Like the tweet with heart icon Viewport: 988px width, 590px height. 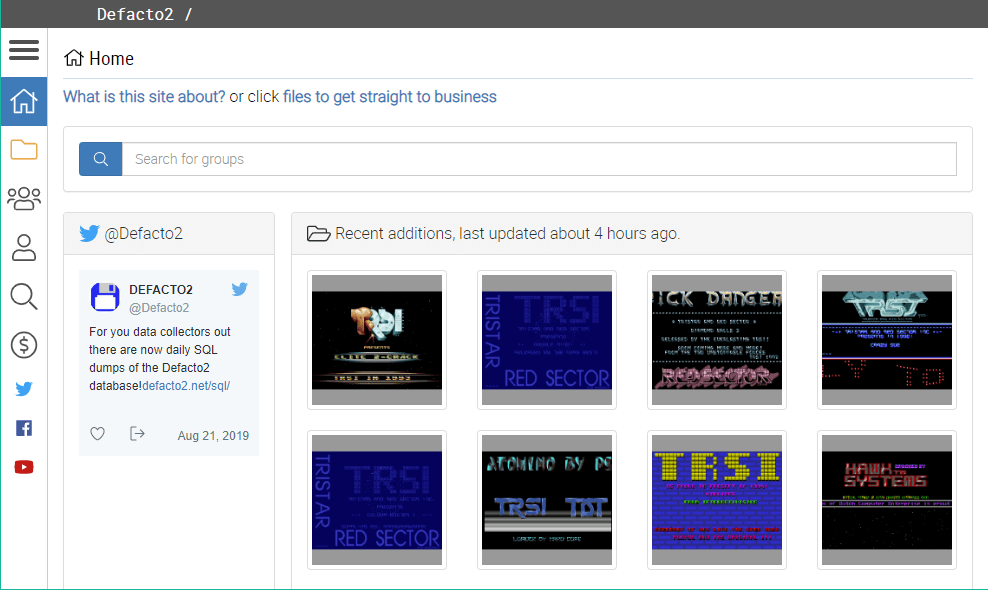tap(98, 434)
